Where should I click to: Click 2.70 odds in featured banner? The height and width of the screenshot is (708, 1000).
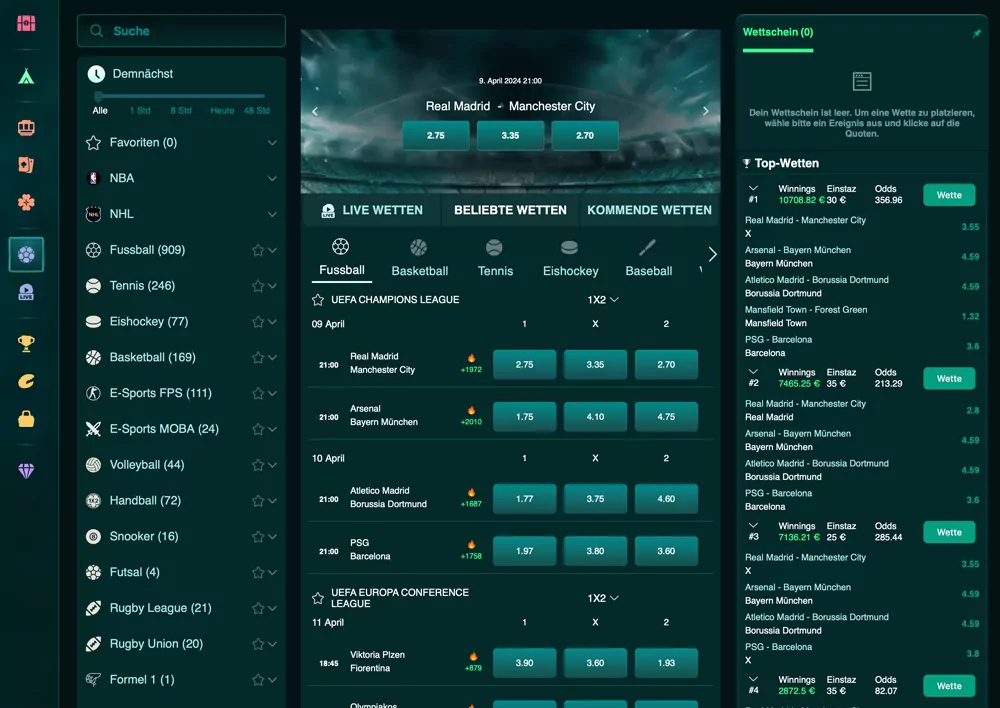(x=585, y=135)
